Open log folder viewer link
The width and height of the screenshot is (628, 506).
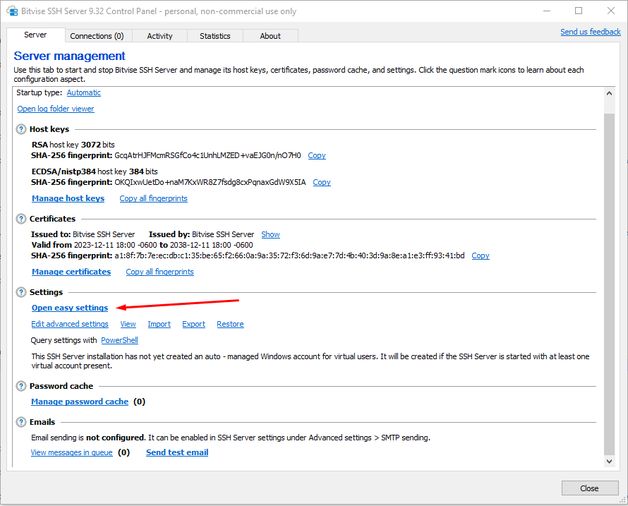coord(56,109)
